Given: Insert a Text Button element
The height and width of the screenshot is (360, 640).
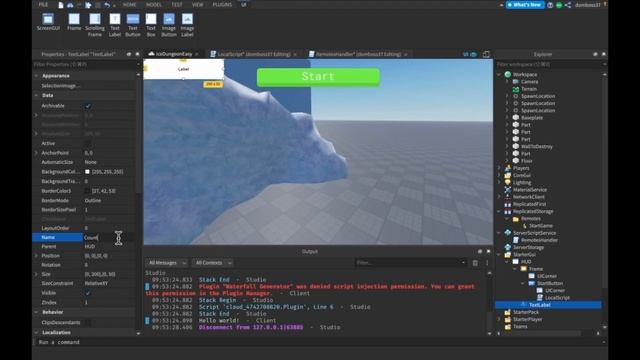Looking at the screenshot, I should (x=133, y=25).
